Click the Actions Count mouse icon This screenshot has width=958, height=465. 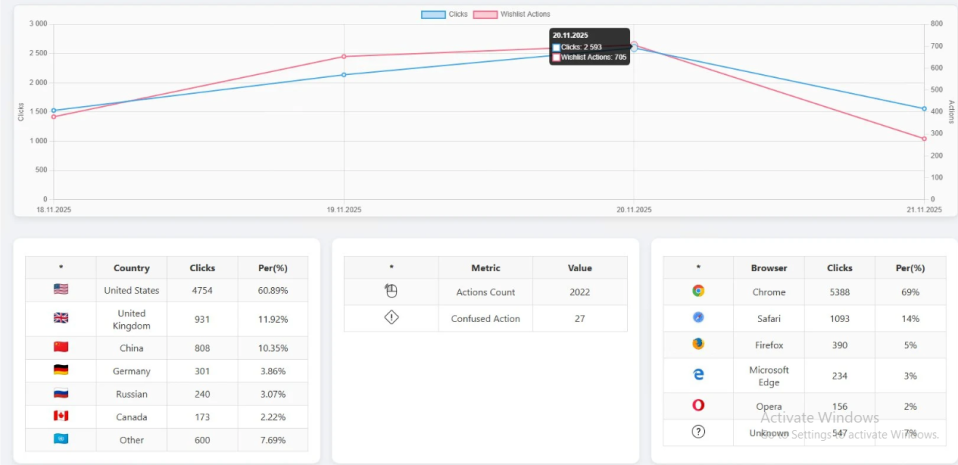pos(391,291)
